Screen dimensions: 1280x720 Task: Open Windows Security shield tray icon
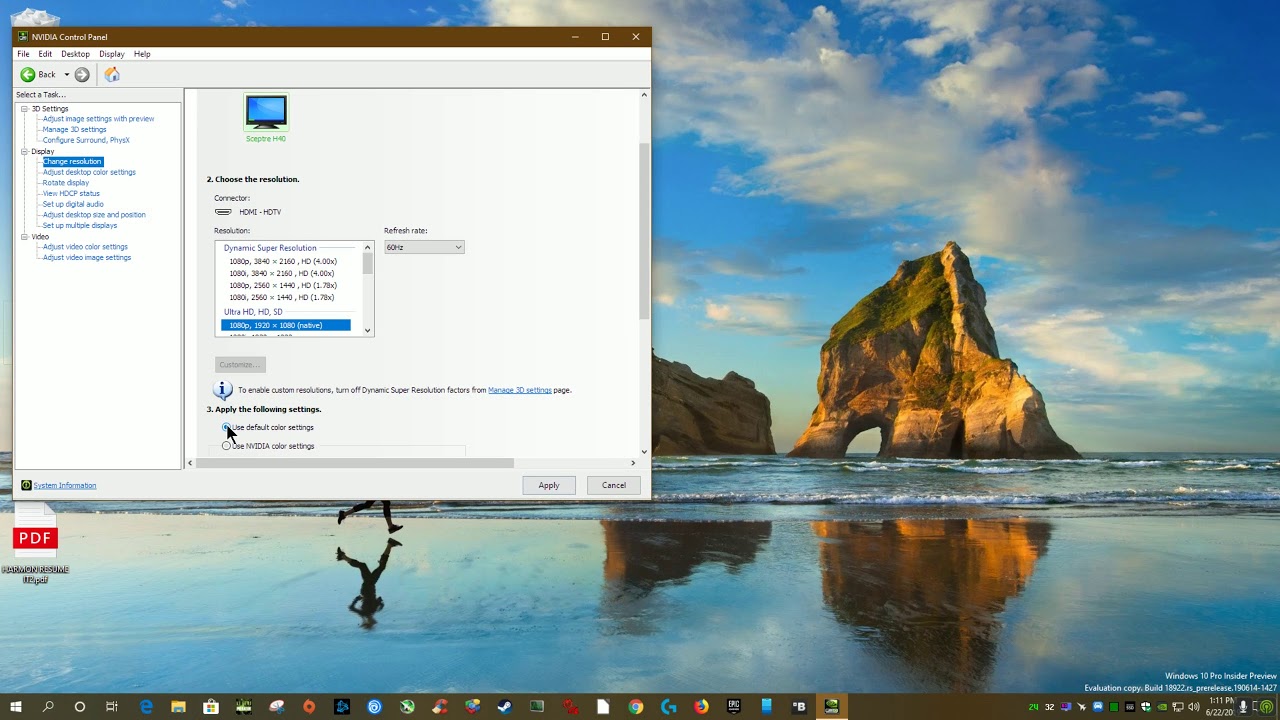click(x=1145, y=707)
